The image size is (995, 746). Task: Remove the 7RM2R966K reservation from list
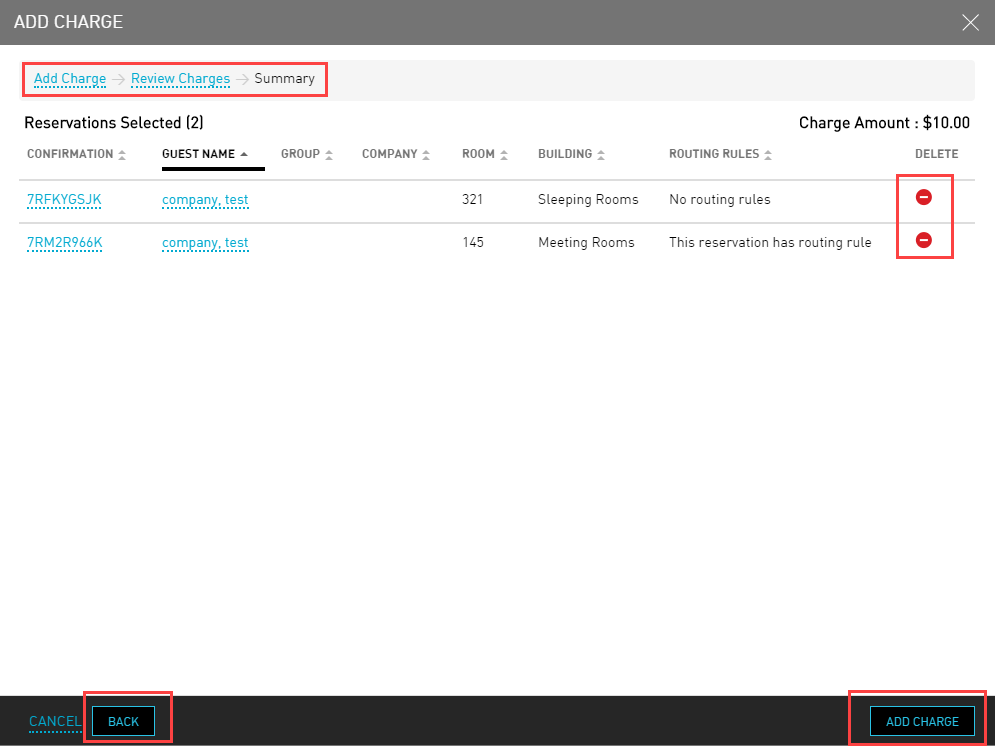[x=924, y=240]
